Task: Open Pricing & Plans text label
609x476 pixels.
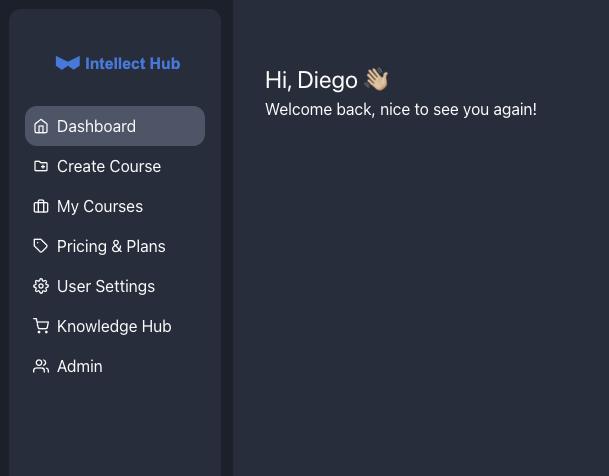Action: click(x=111, y=246)
